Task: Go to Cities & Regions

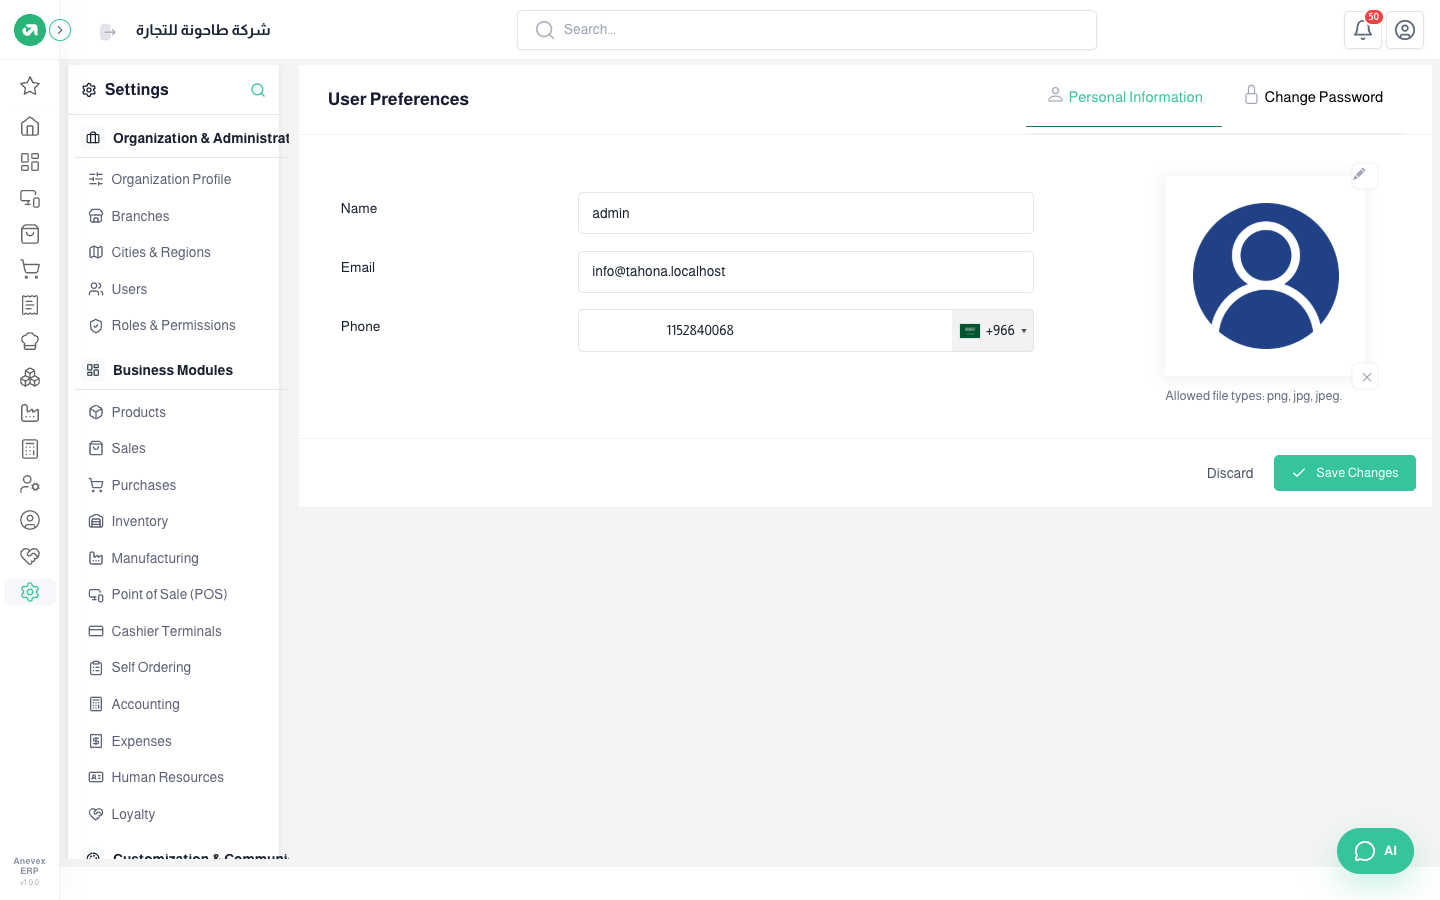Action: coord(161,252)
